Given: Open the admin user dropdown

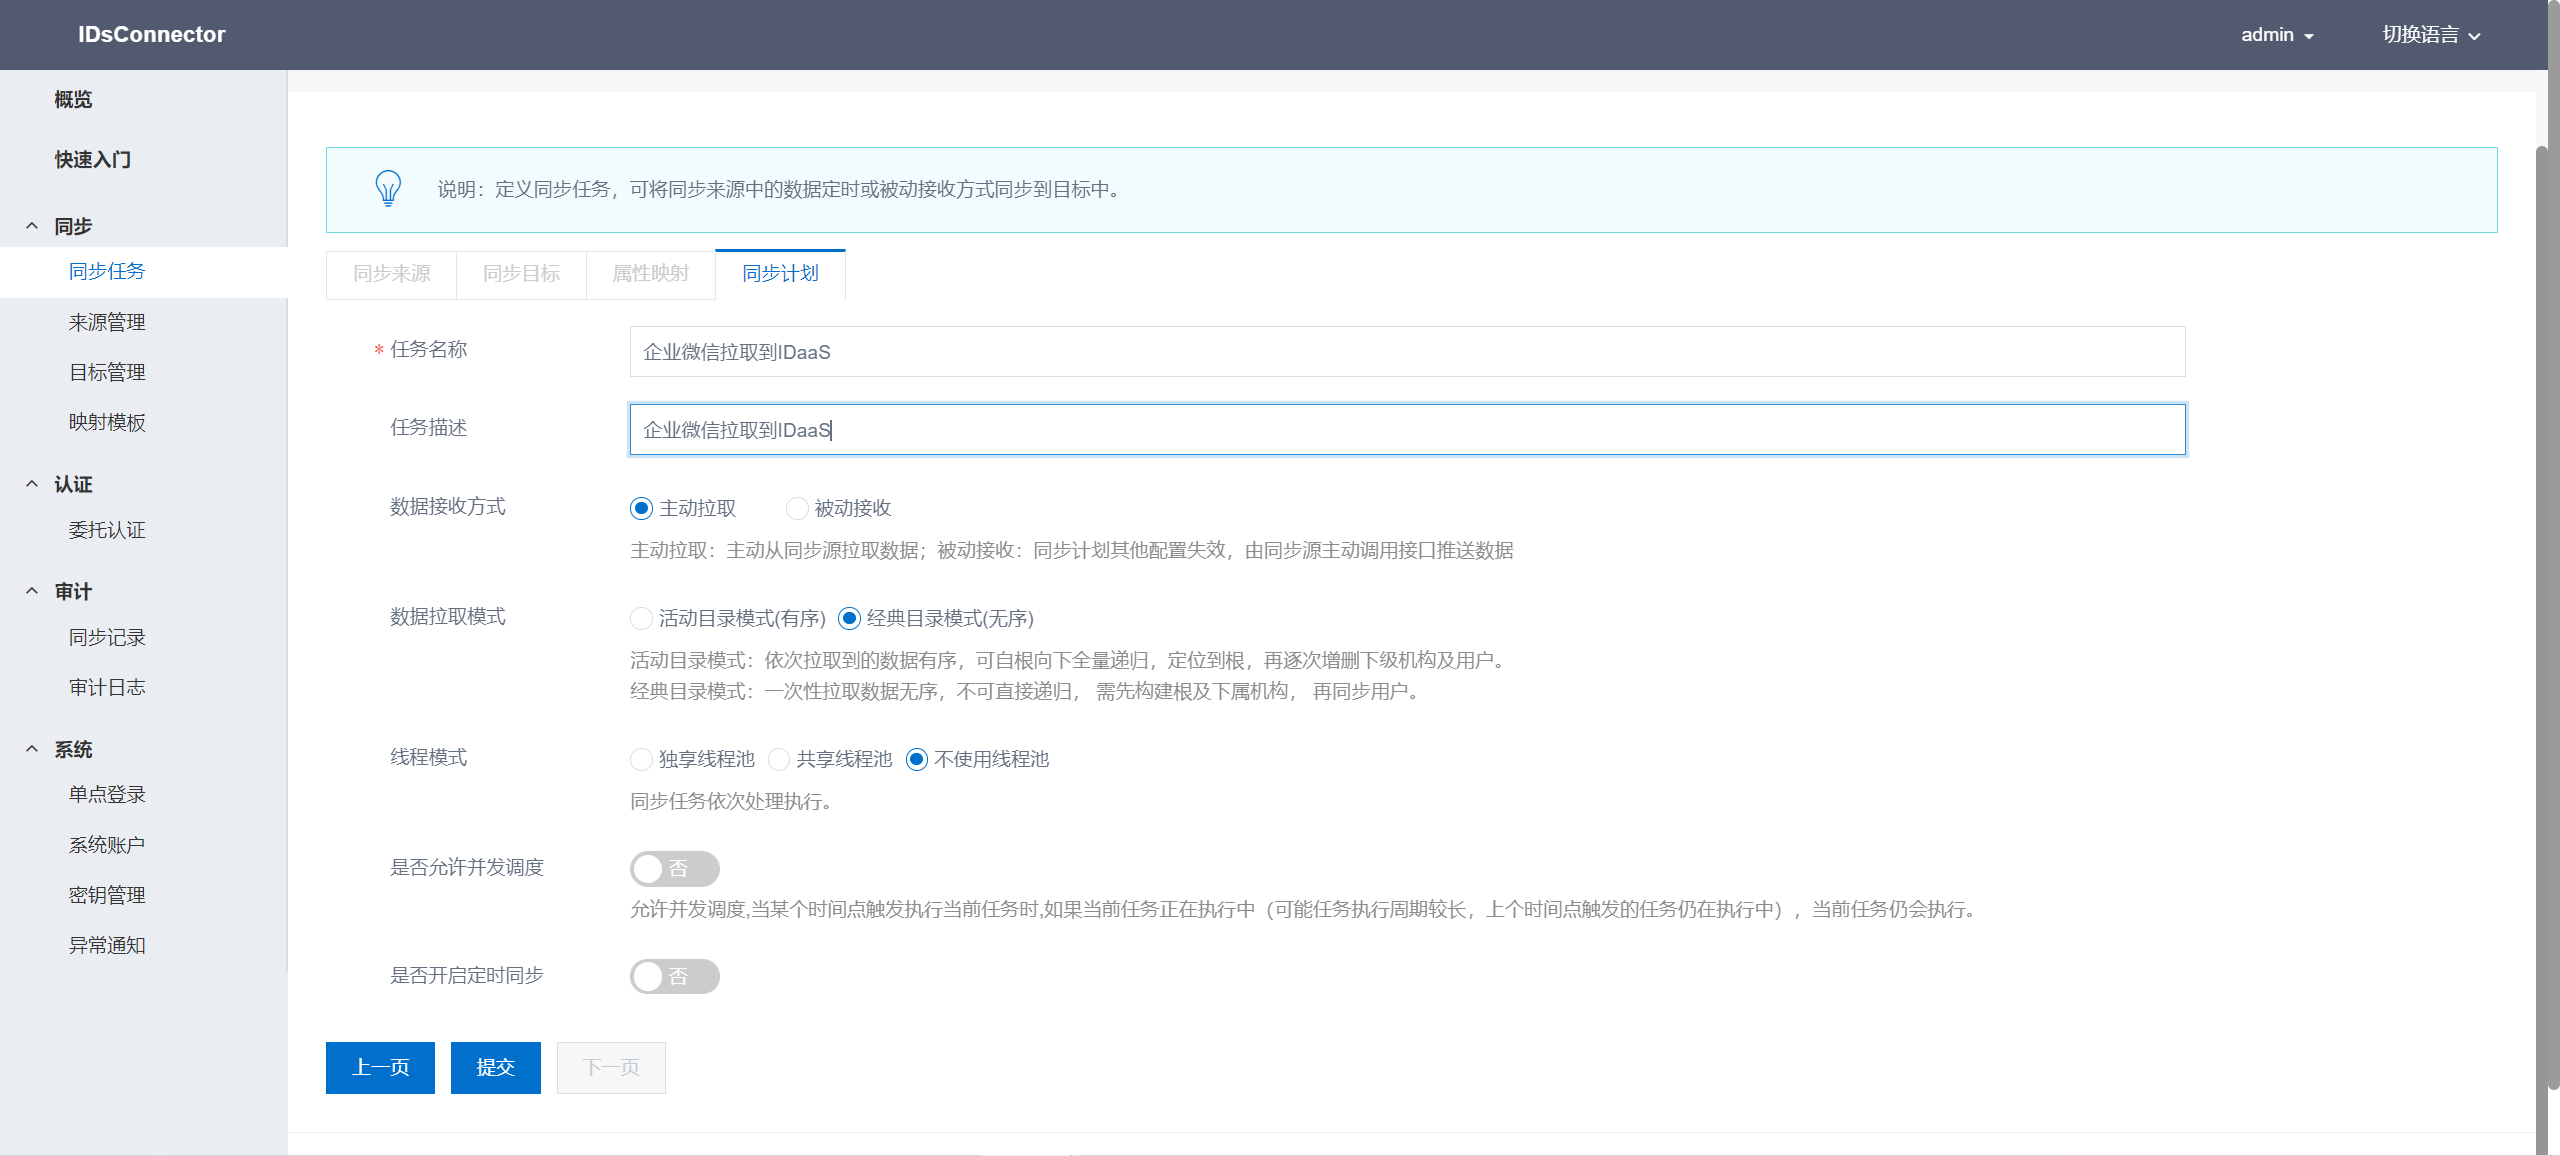Looking at the screenshot, I should (x=2277, y=35).
